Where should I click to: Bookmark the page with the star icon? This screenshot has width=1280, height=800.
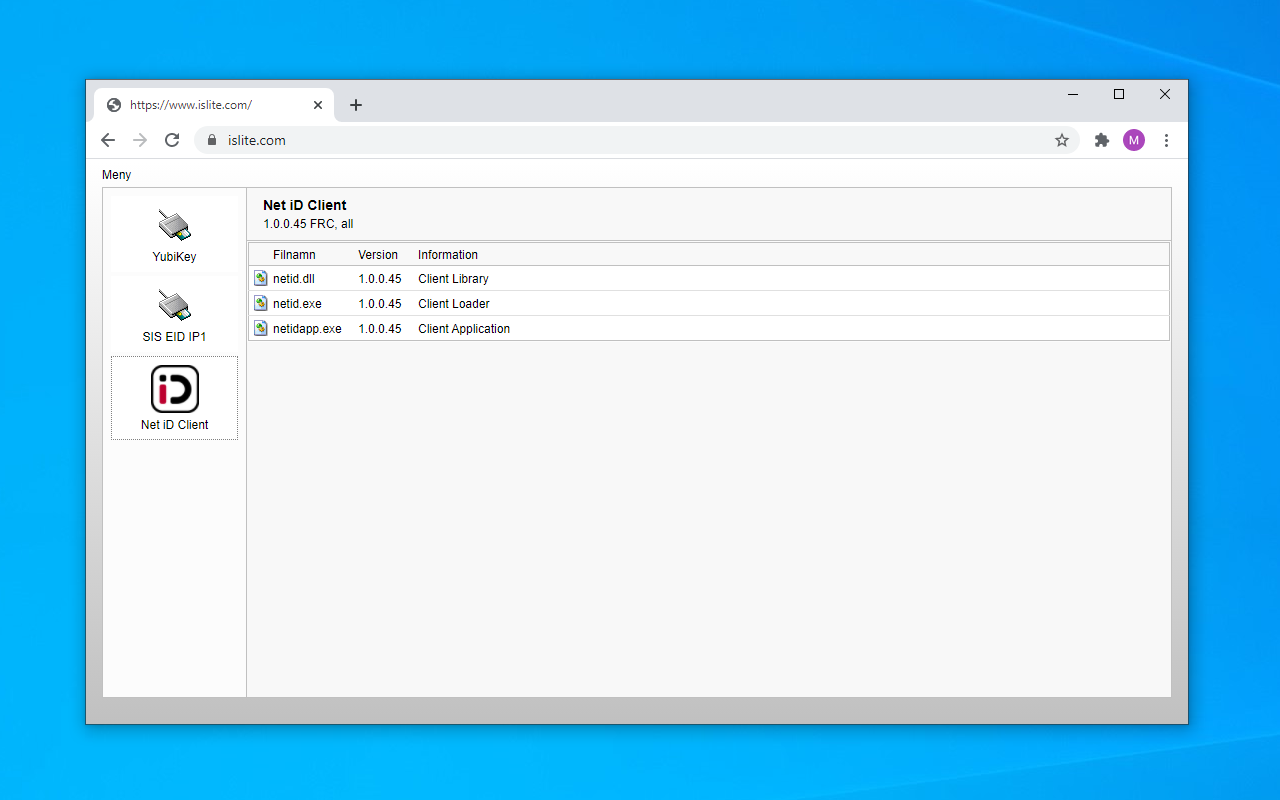pos(1061,140)
